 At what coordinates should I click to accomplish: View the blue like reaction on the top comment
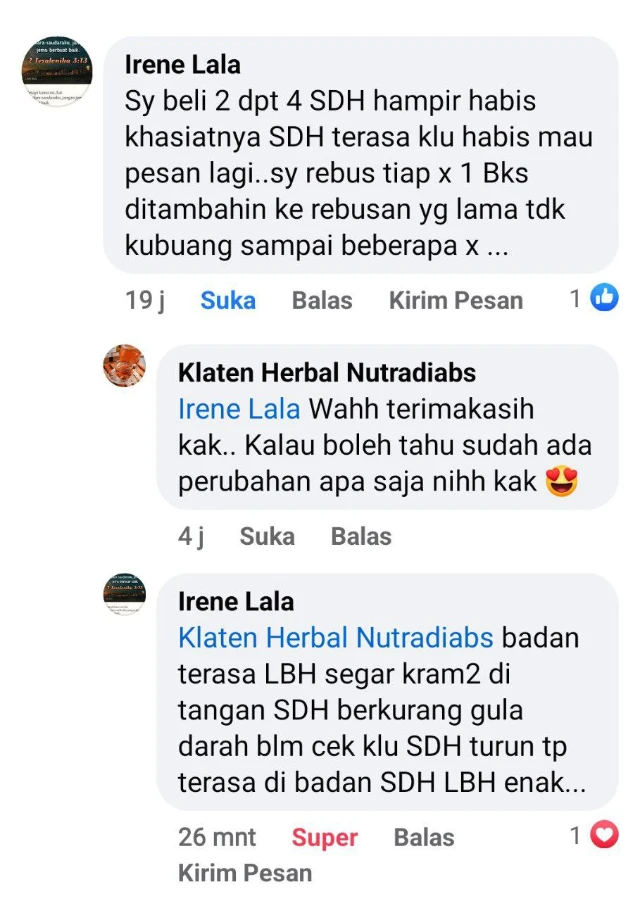604,298
